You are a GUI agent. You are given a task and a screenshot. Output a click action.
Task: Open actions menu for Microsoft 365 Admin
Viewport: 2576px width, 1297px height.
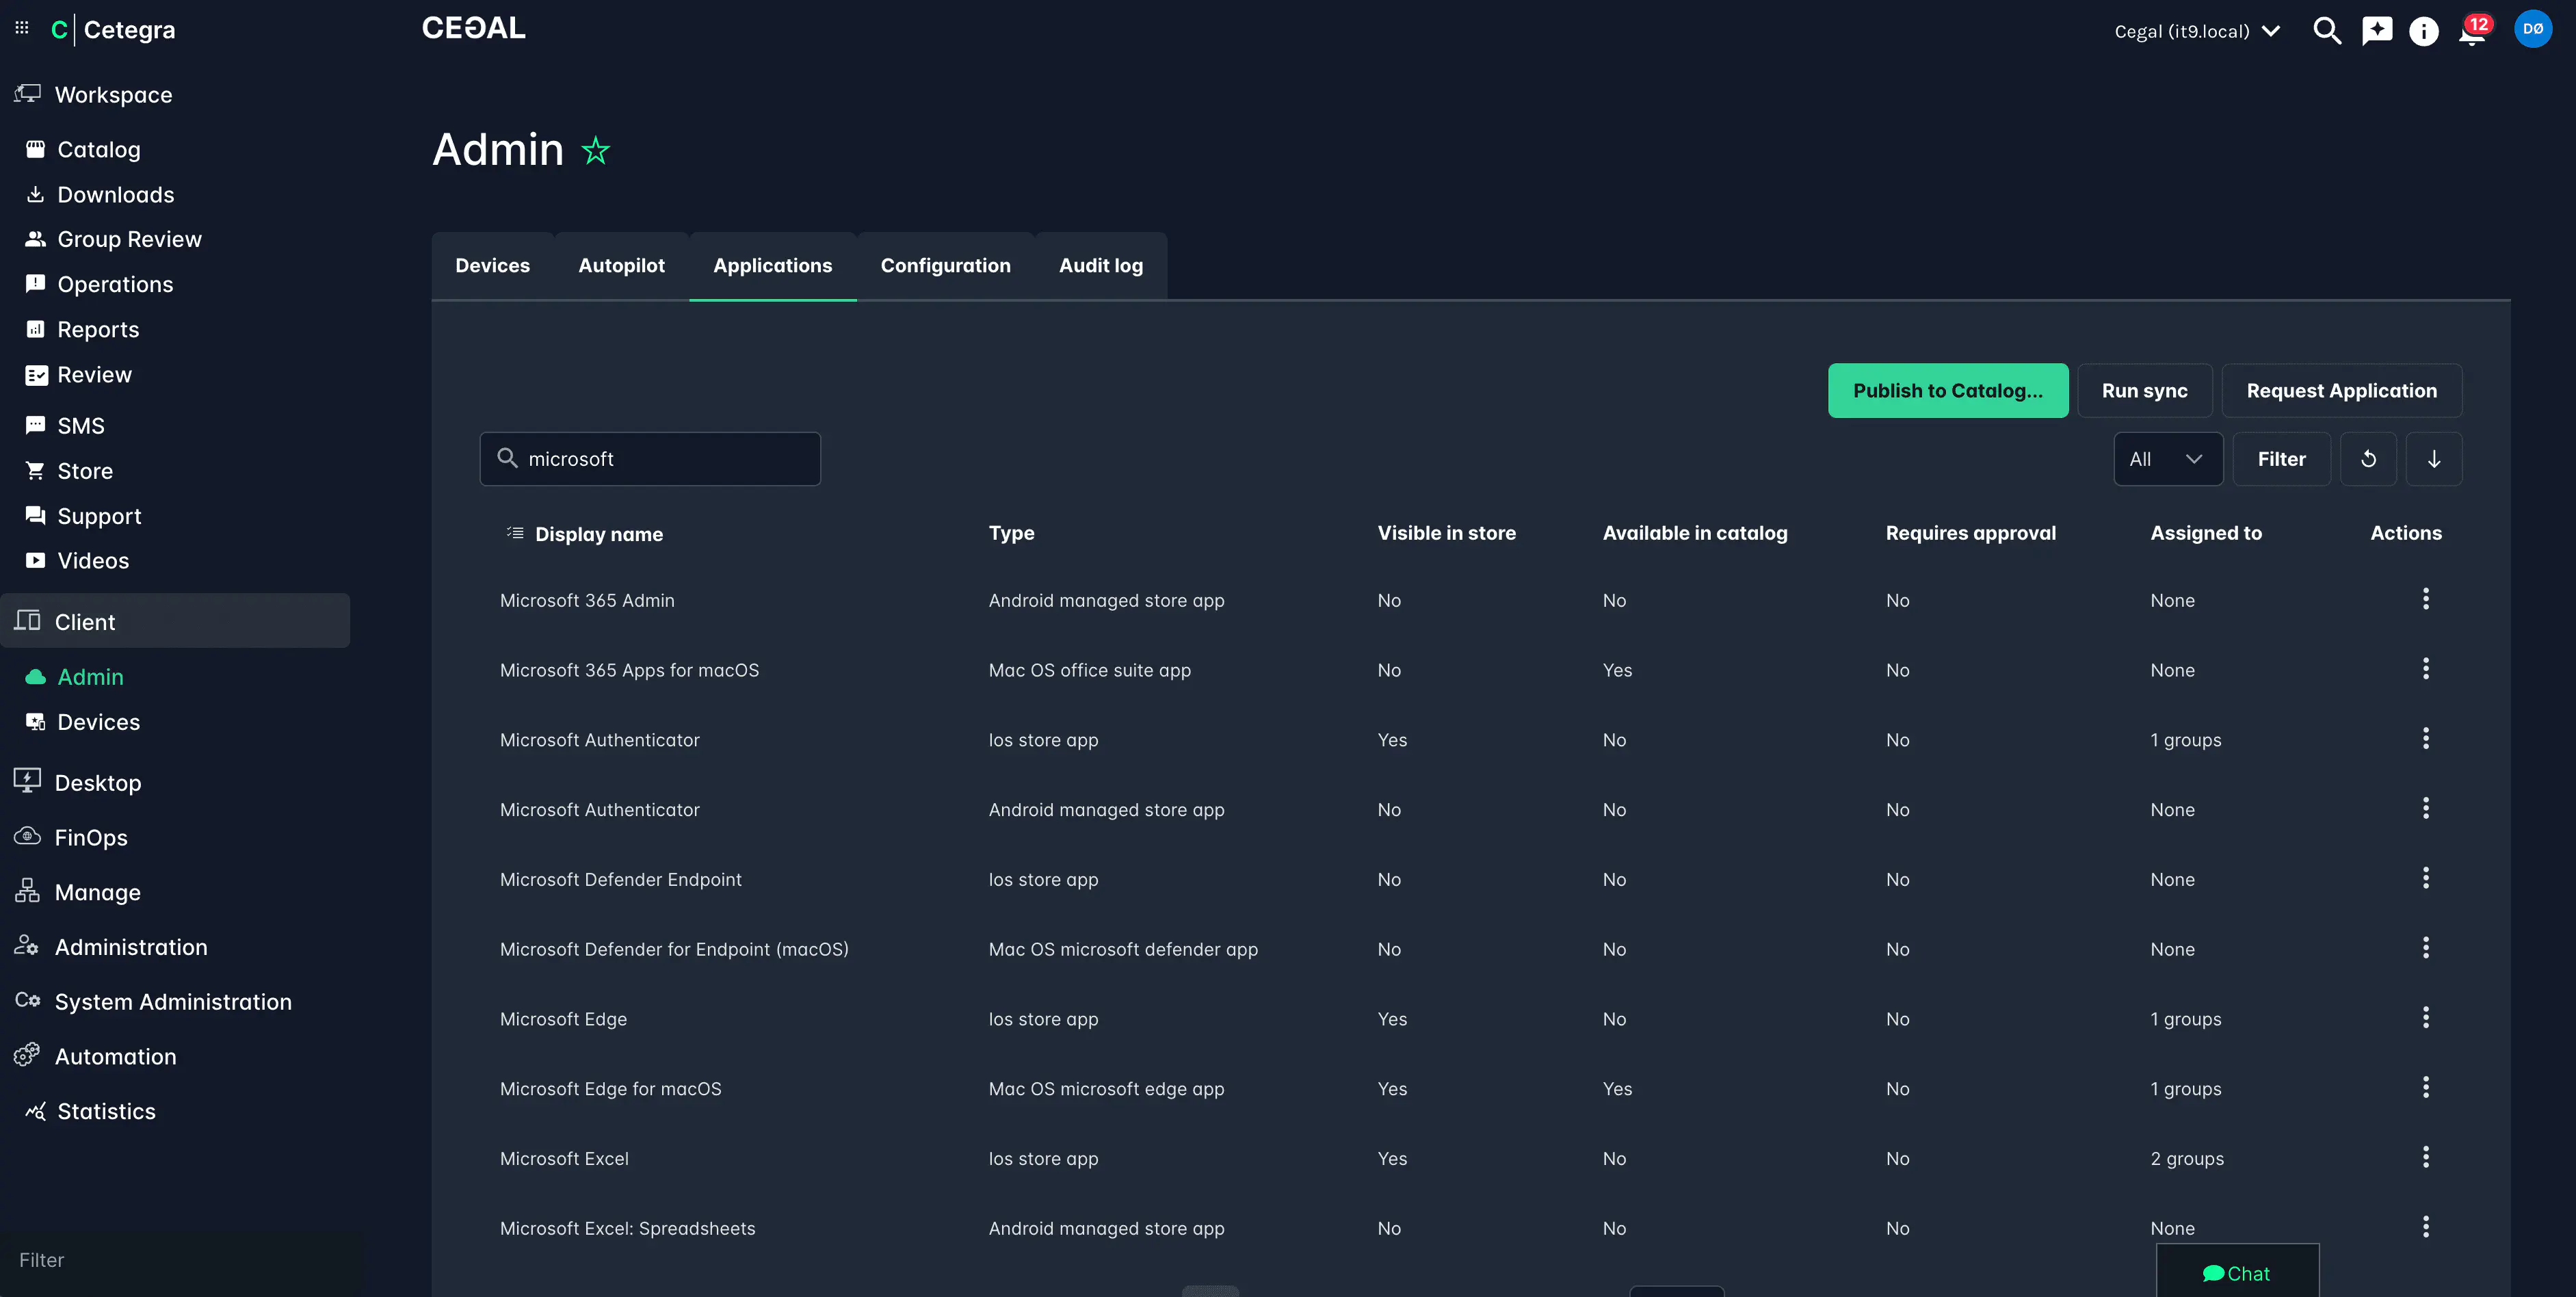pos(2425,599)
